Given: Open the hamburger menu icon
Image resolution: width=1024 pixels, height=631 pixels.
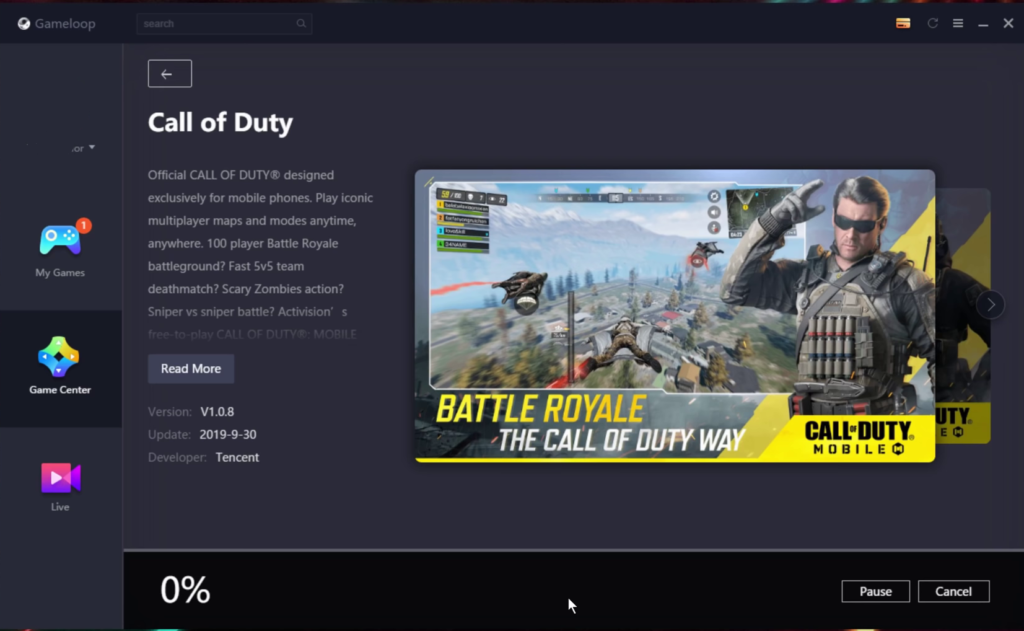Looking at the screenshot, I should (957, 24).
